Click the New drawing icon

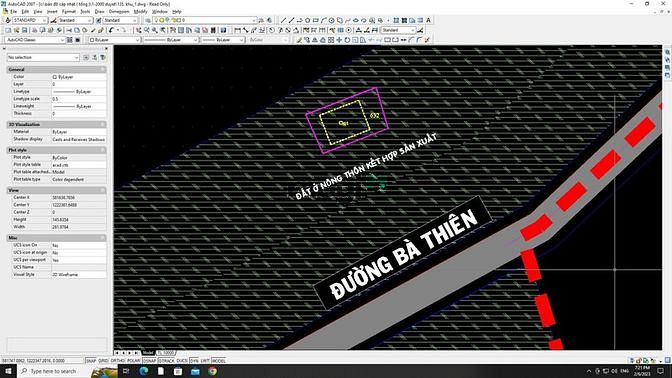point(8,30)
